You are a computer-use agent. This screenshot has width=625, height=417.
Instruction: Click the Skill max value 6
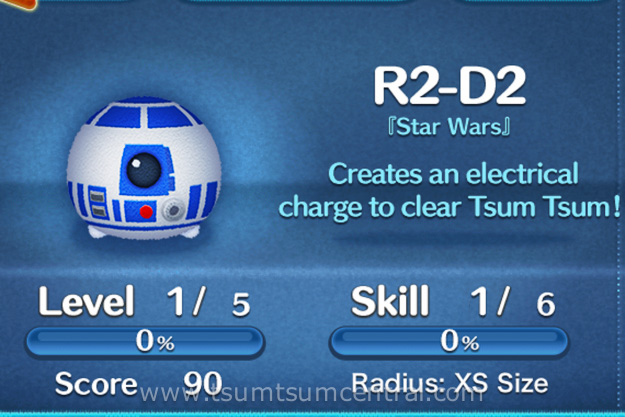(x=546, y=305)
